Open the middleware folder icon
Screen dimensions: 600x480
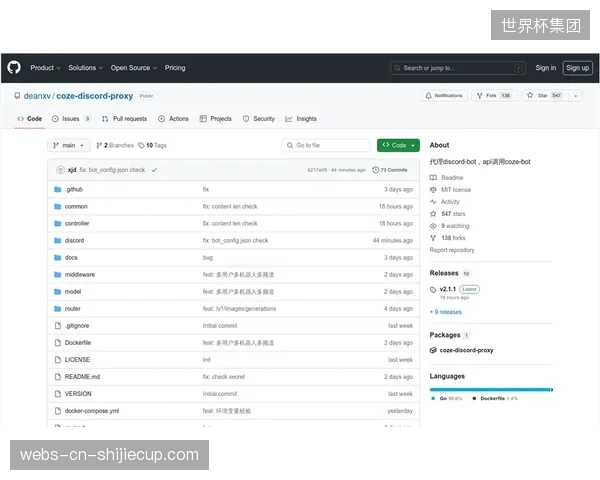[58, 274]
